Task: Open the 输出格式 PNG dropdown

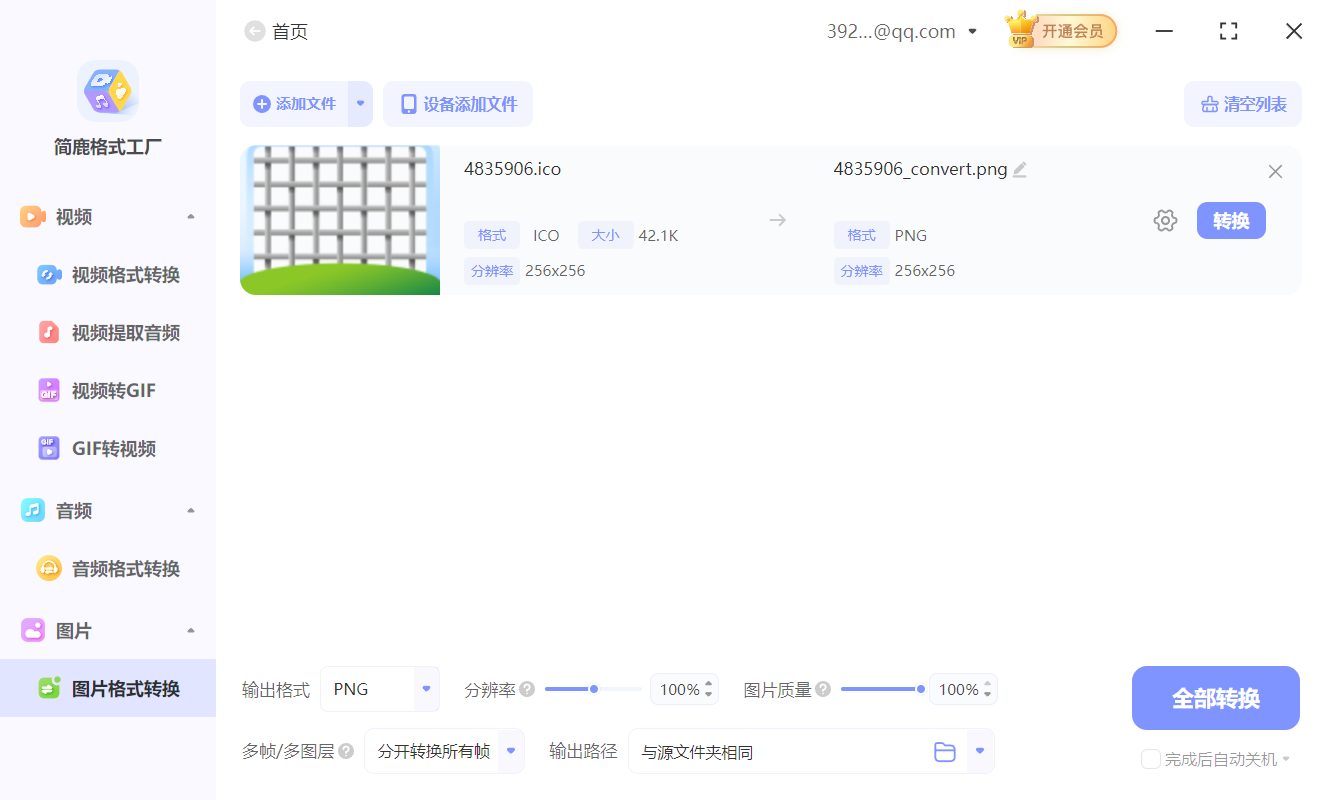Action: click(x=424, y=689)
